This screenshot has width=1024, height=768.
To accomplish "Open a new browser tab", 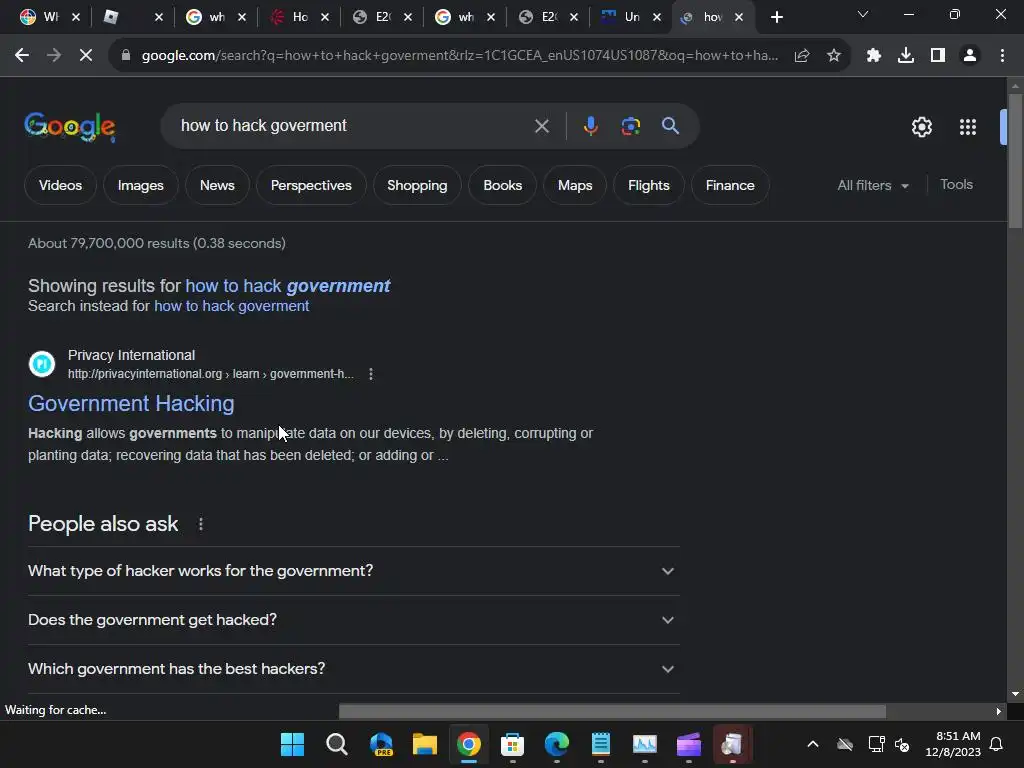I will tap(776, 17).
